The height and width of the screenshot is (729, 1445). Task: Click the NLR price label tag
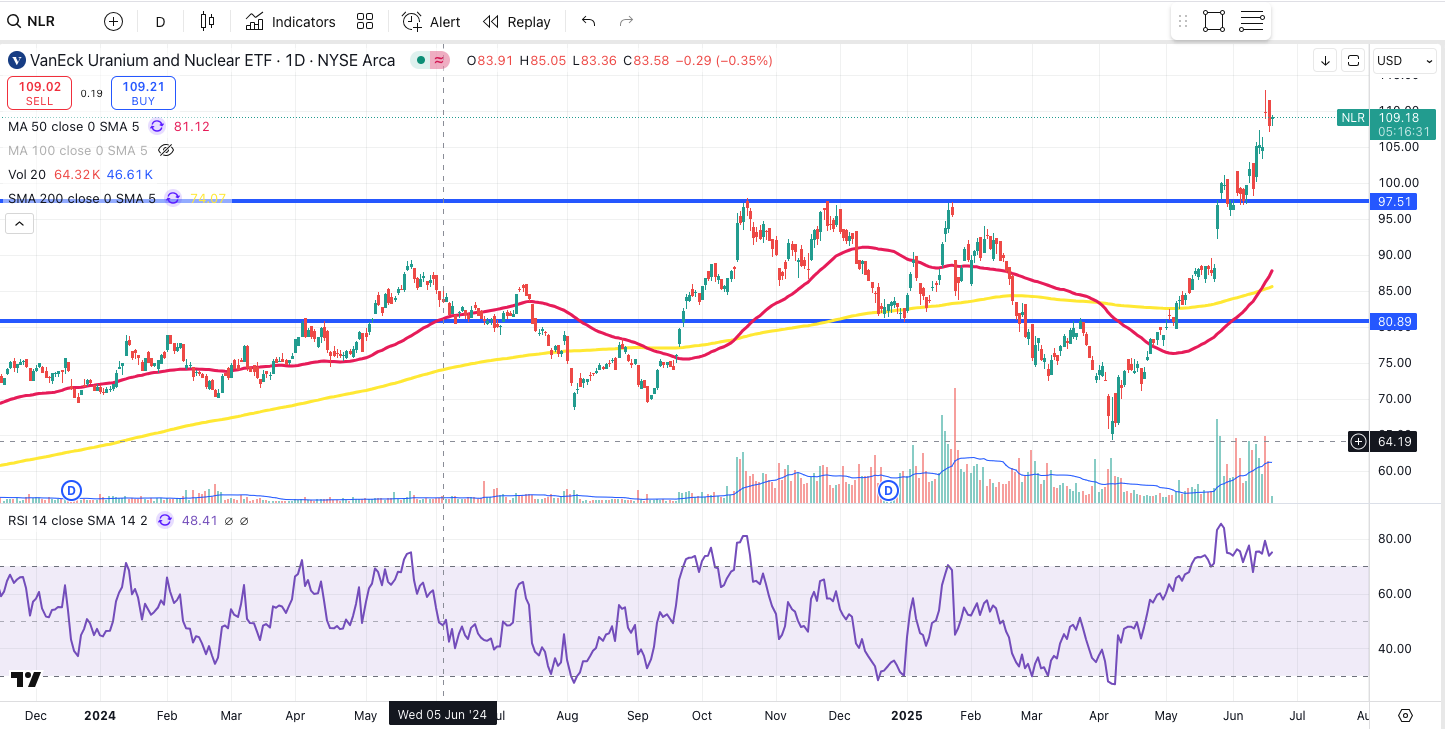point(1353,118)
